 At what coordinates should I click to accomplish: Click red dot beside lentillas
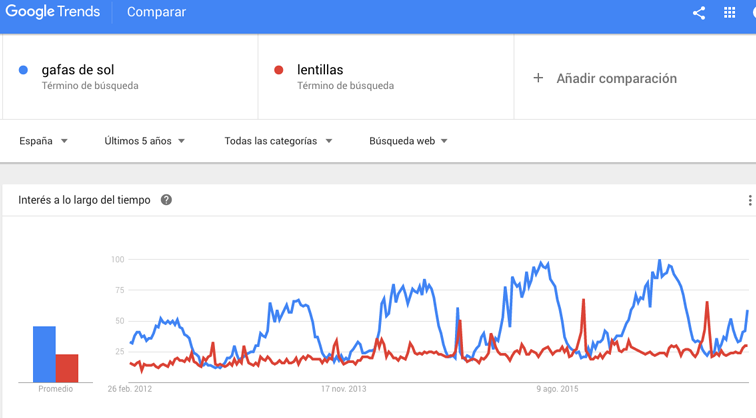click(x=279, y=70)
